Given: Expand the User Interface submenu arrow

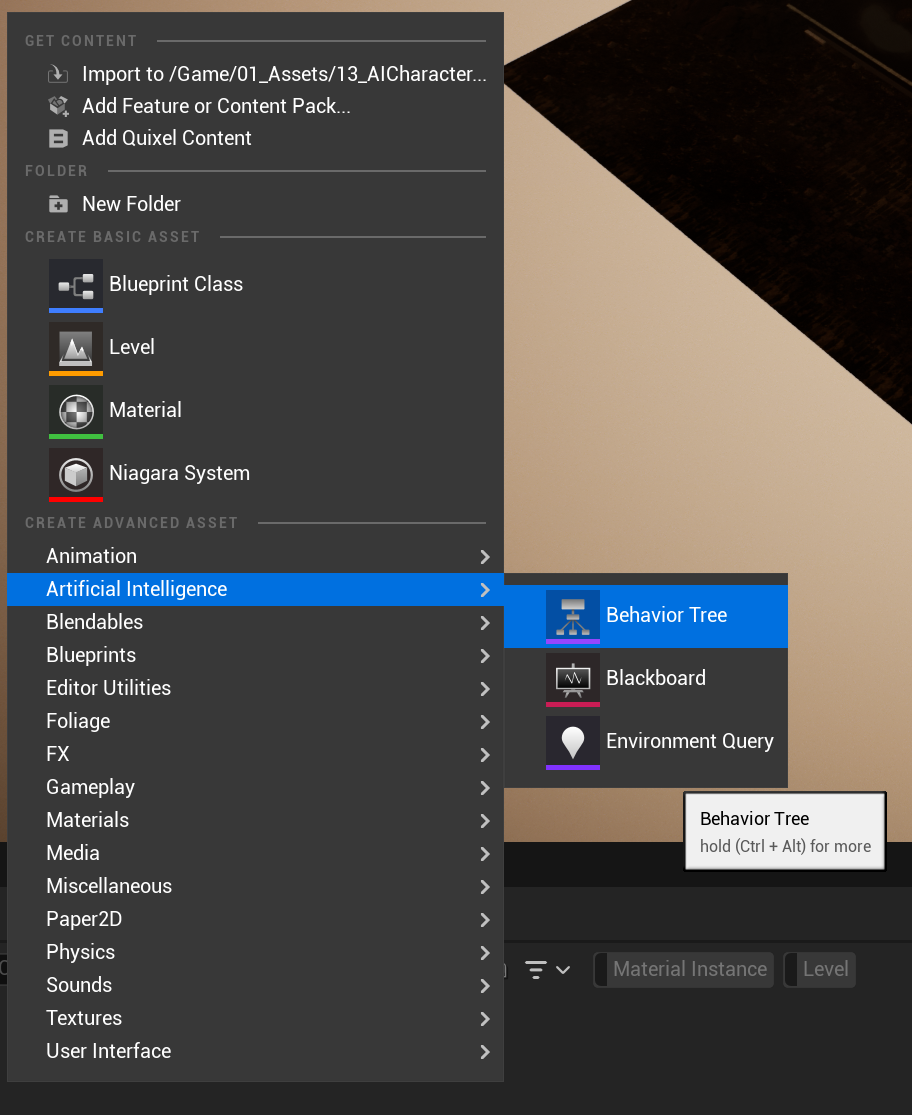Looking at the screenshot, I should [x=485, y=1052].
